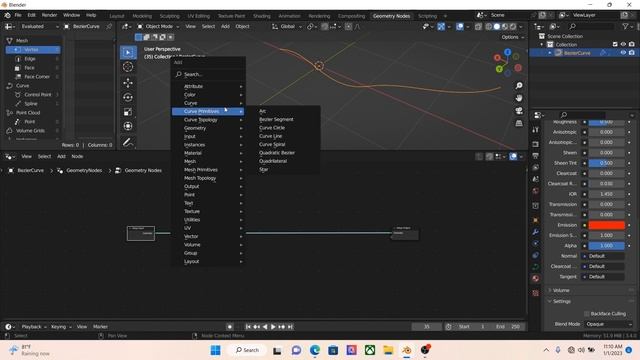Adjust the Alpha slider value
The height and width of the screenshot is (360, 640).
(x=607, y=246)
